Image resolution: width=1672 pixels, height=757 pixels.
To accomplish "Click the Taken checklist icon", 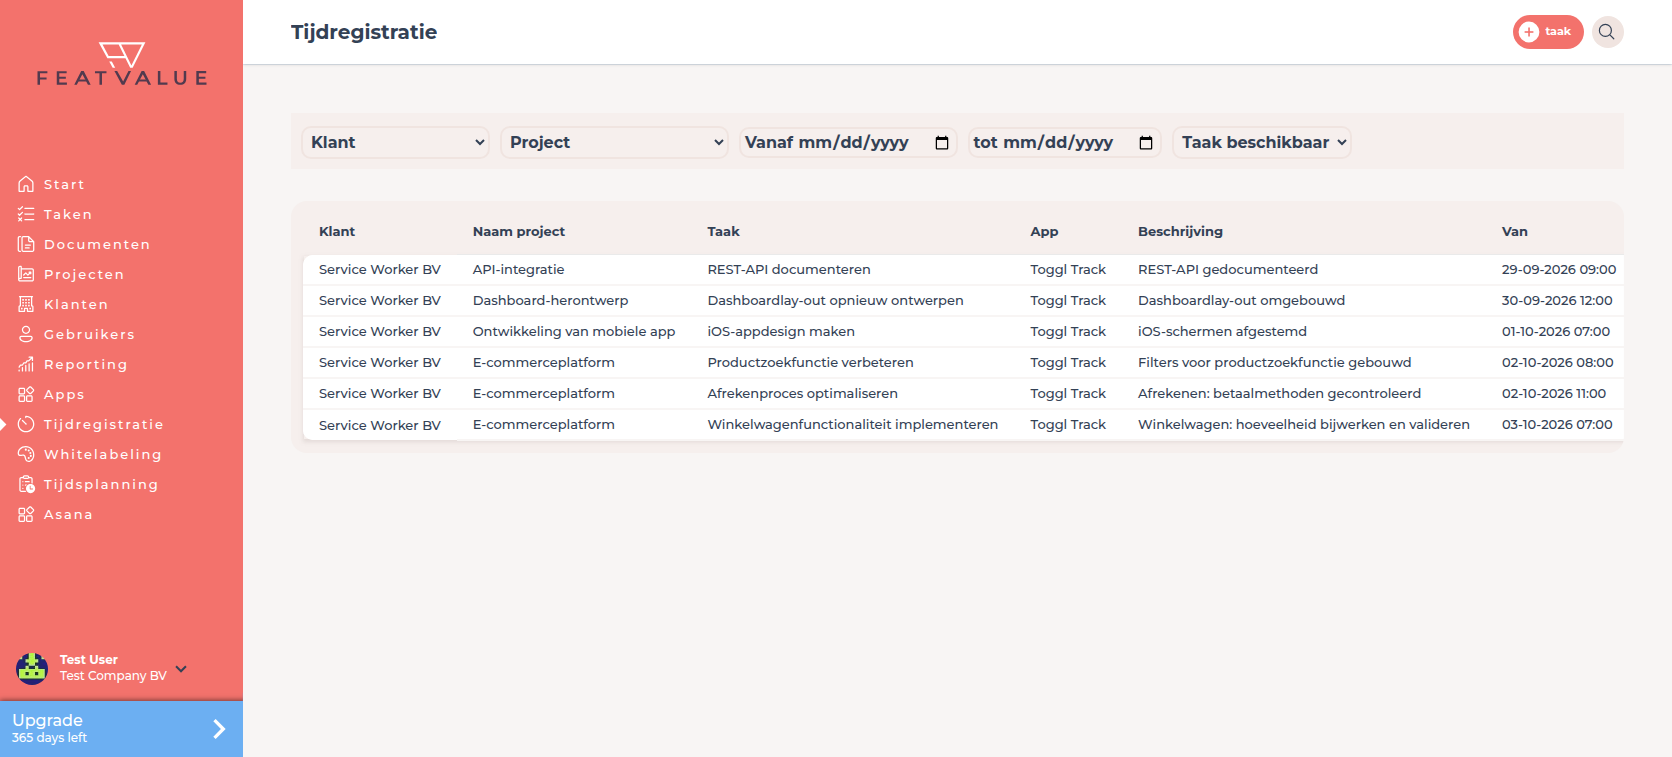I will [x=26, y=214].
